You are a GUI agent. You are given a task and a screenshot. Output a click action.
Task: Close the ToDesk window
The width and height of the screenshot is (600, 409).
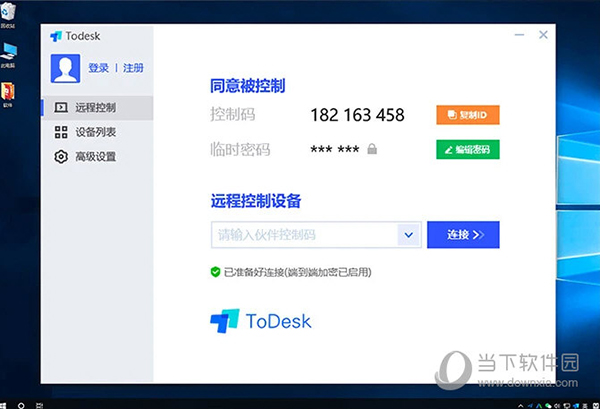543,35
